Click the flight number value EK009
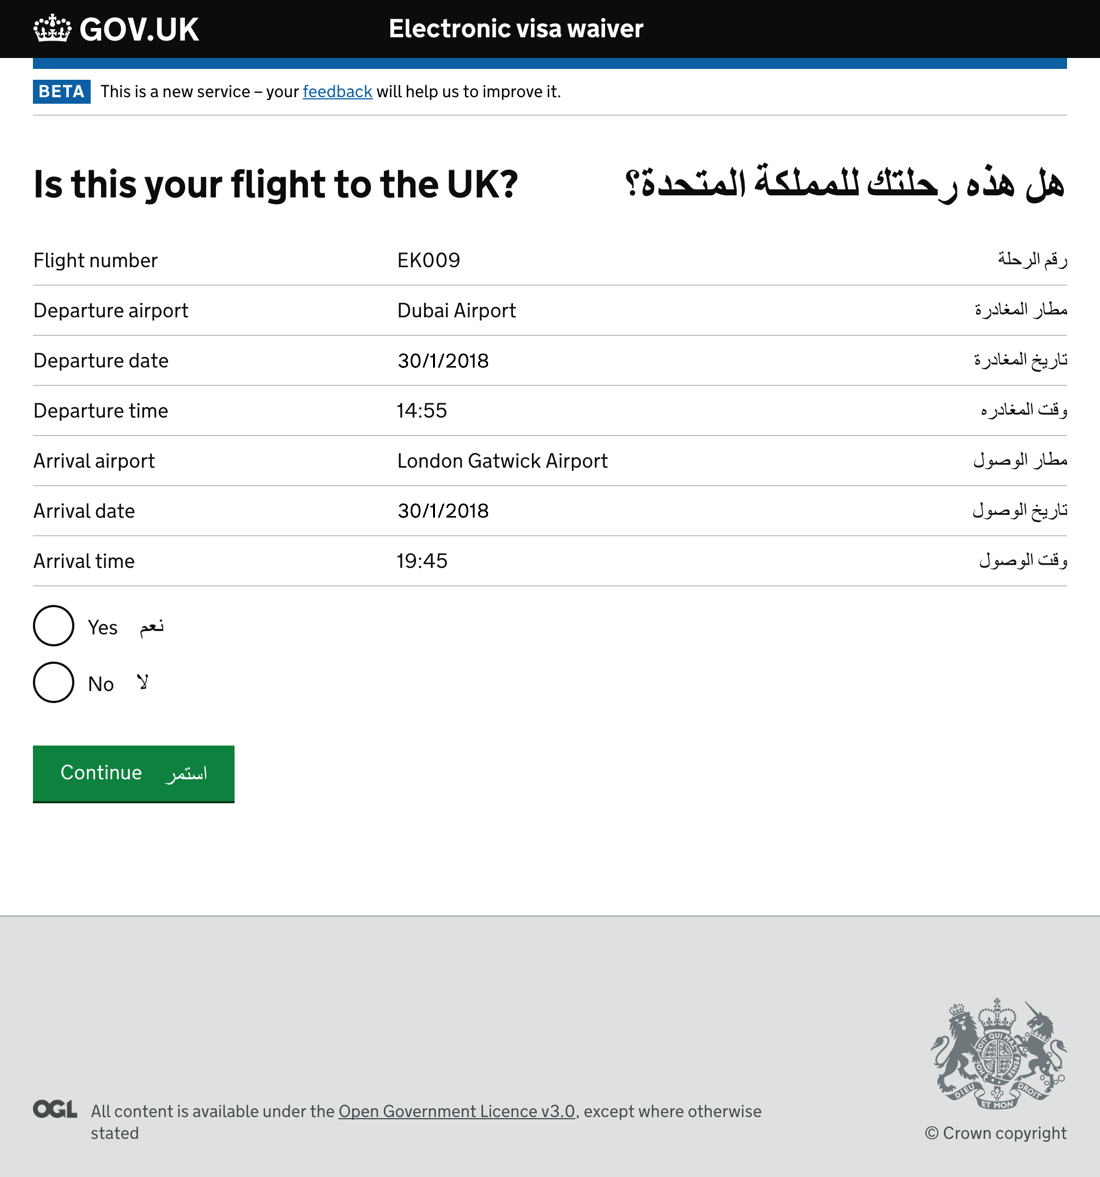The height and width of the screenshot is (1177, 1100). coord(428,261)
